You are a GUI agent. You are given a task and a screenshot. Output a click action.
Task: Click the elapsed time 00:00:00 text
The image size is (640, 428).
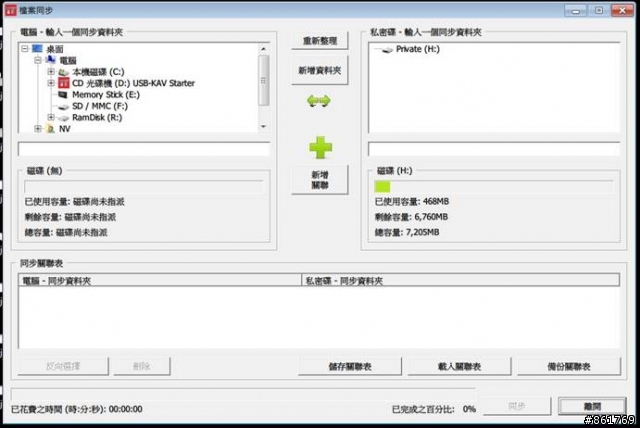pyautogui.click(x=126, y=409)
